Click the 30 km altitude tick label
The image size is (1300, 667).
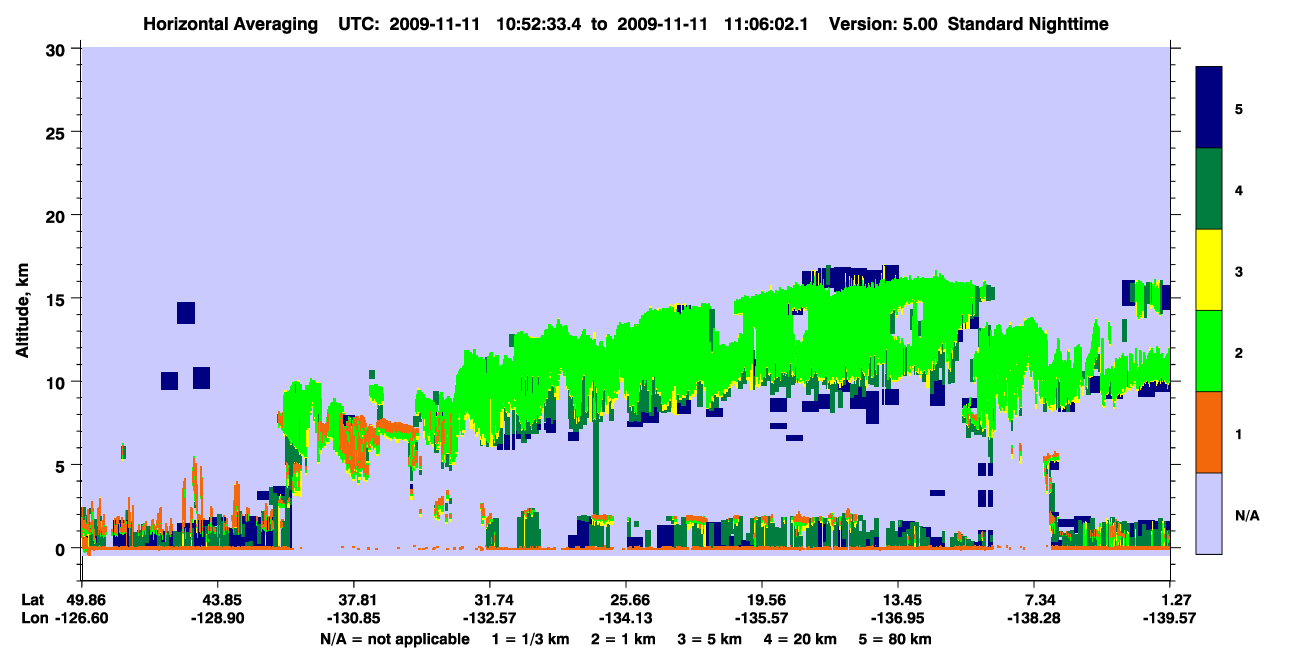pyautogui.click(x=58, y=49)
